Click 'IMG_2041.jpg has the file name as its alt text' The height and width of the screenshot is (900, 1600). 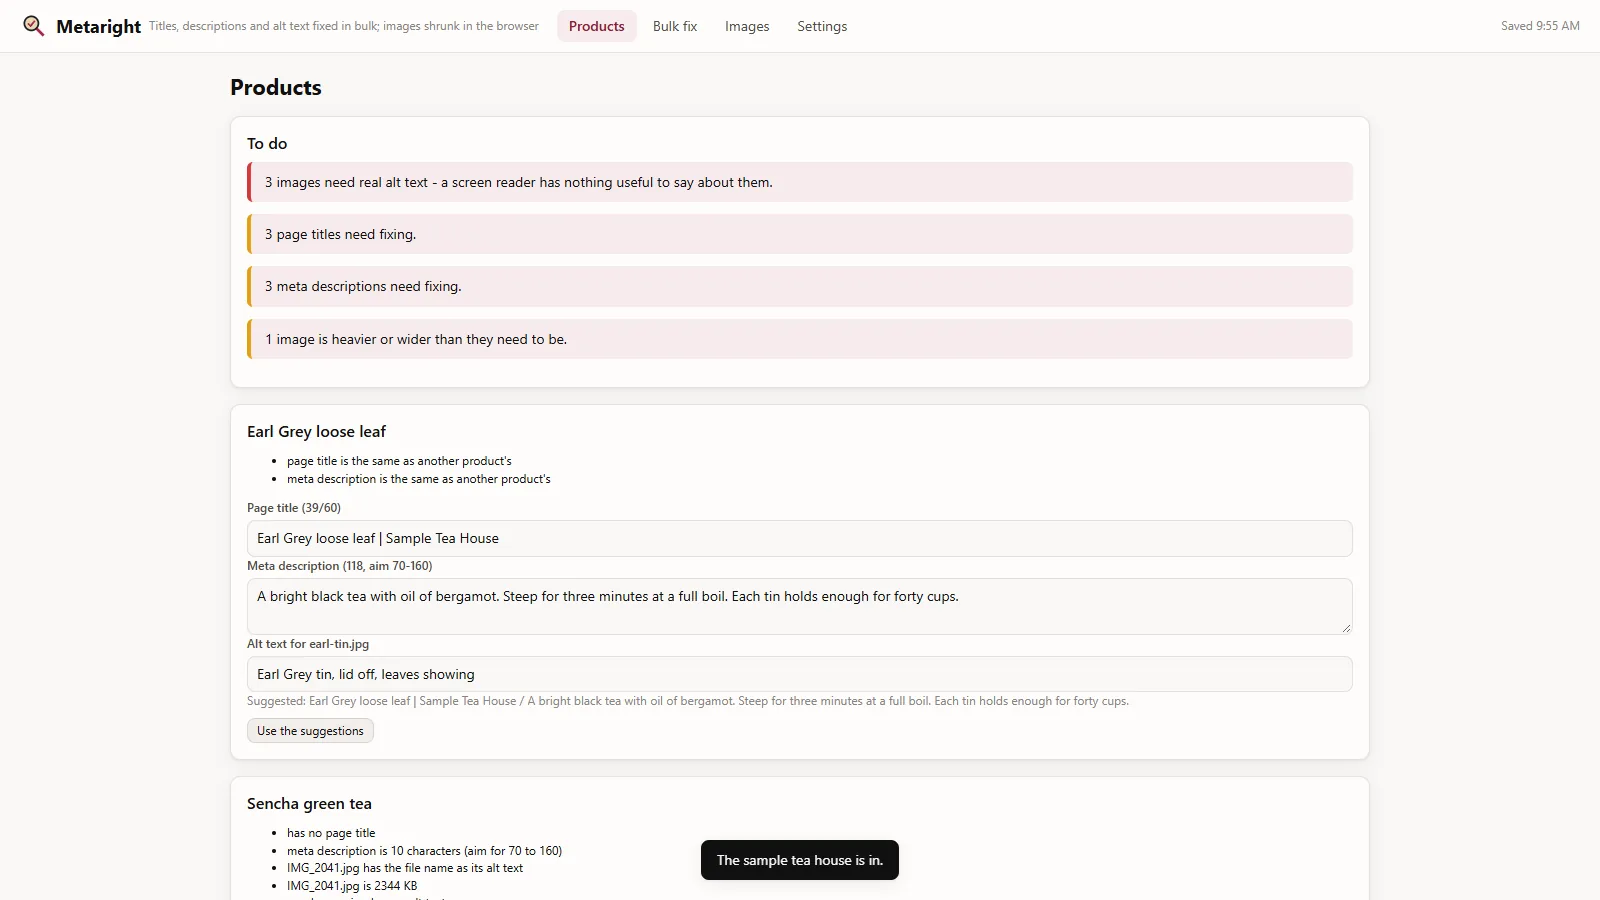click(405, 868)
